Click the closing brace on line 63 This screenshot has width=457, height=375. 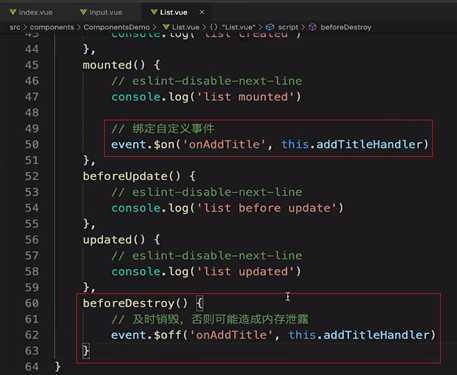pos(86,351)
